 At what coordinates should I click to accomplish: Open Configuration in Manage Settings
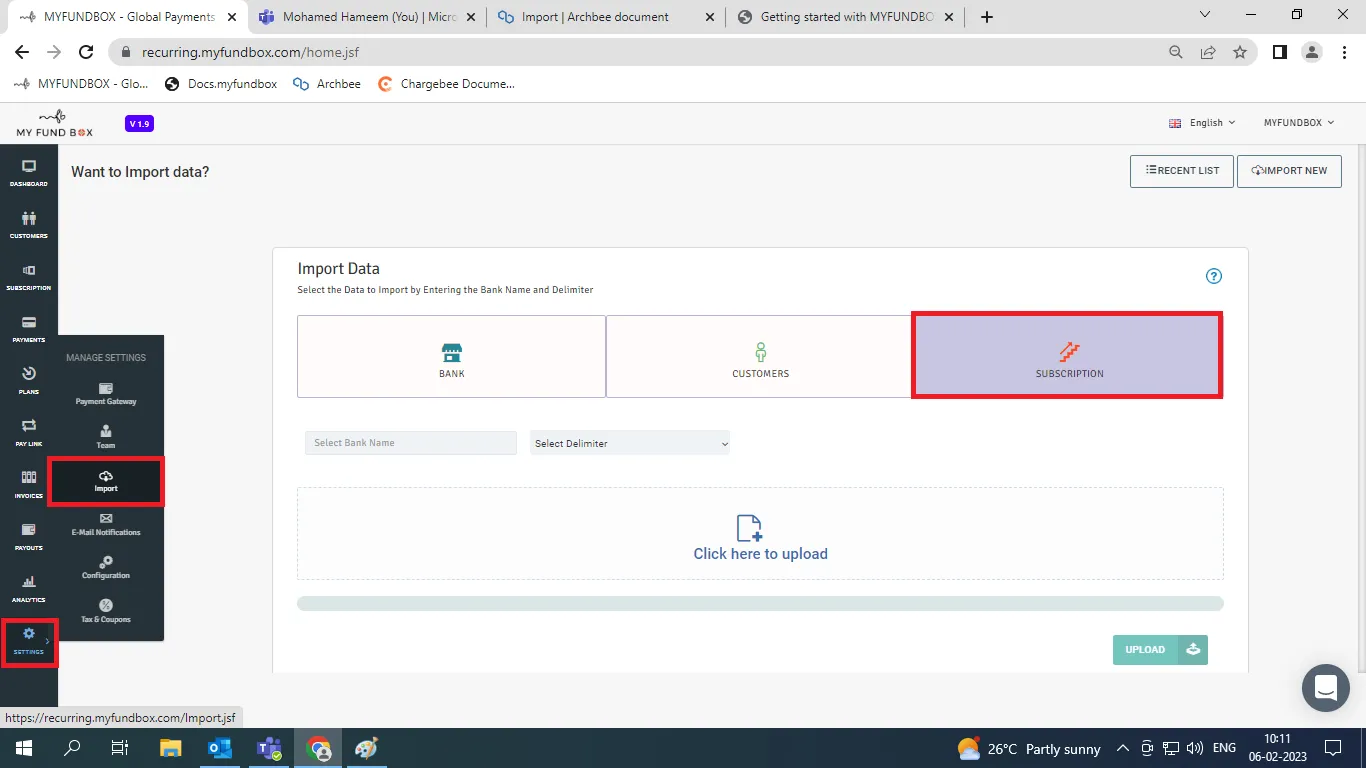(106, 568)
